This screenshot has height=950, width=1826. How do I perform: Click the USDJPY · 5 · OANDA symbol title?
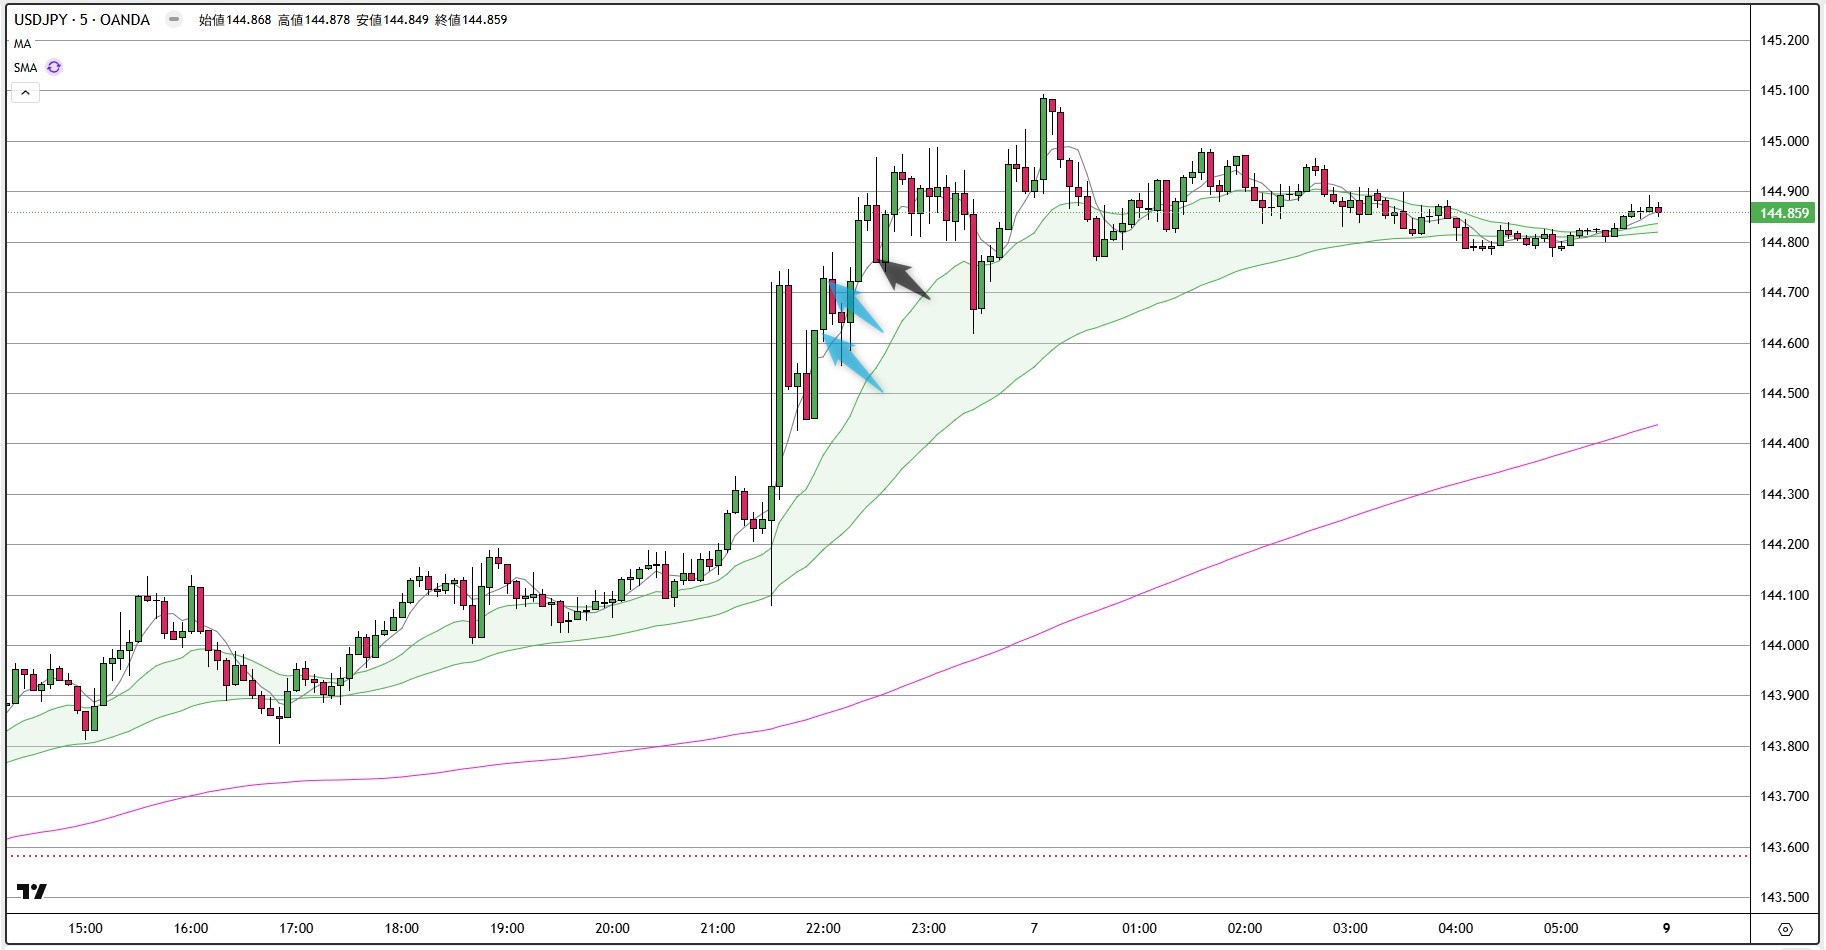82,19
